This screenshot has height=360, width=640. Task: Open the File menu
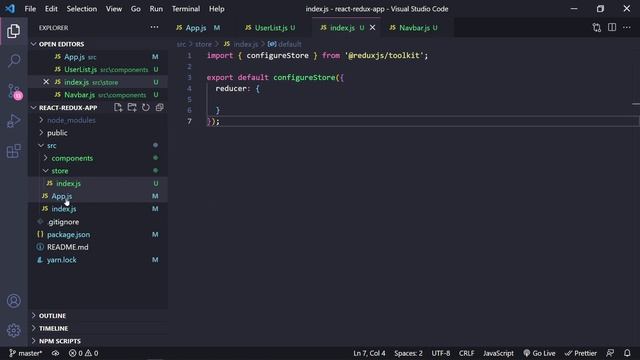pyautogui.click(x=30, y=9)
